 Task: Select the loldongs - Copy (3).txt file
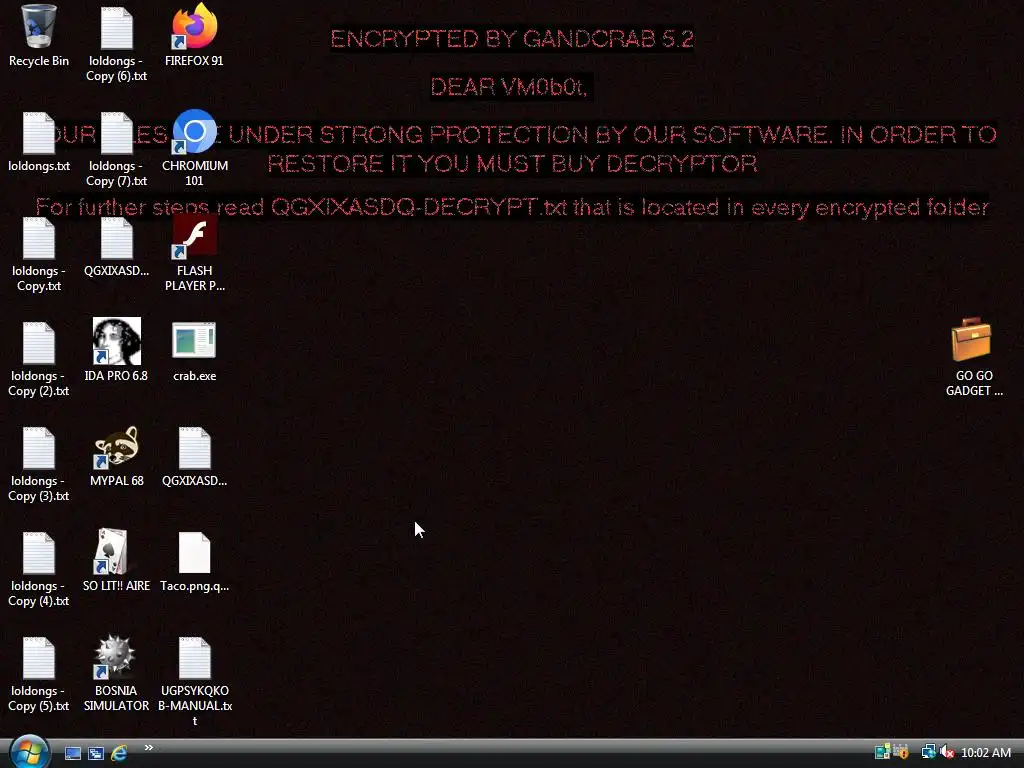(39, 464)
